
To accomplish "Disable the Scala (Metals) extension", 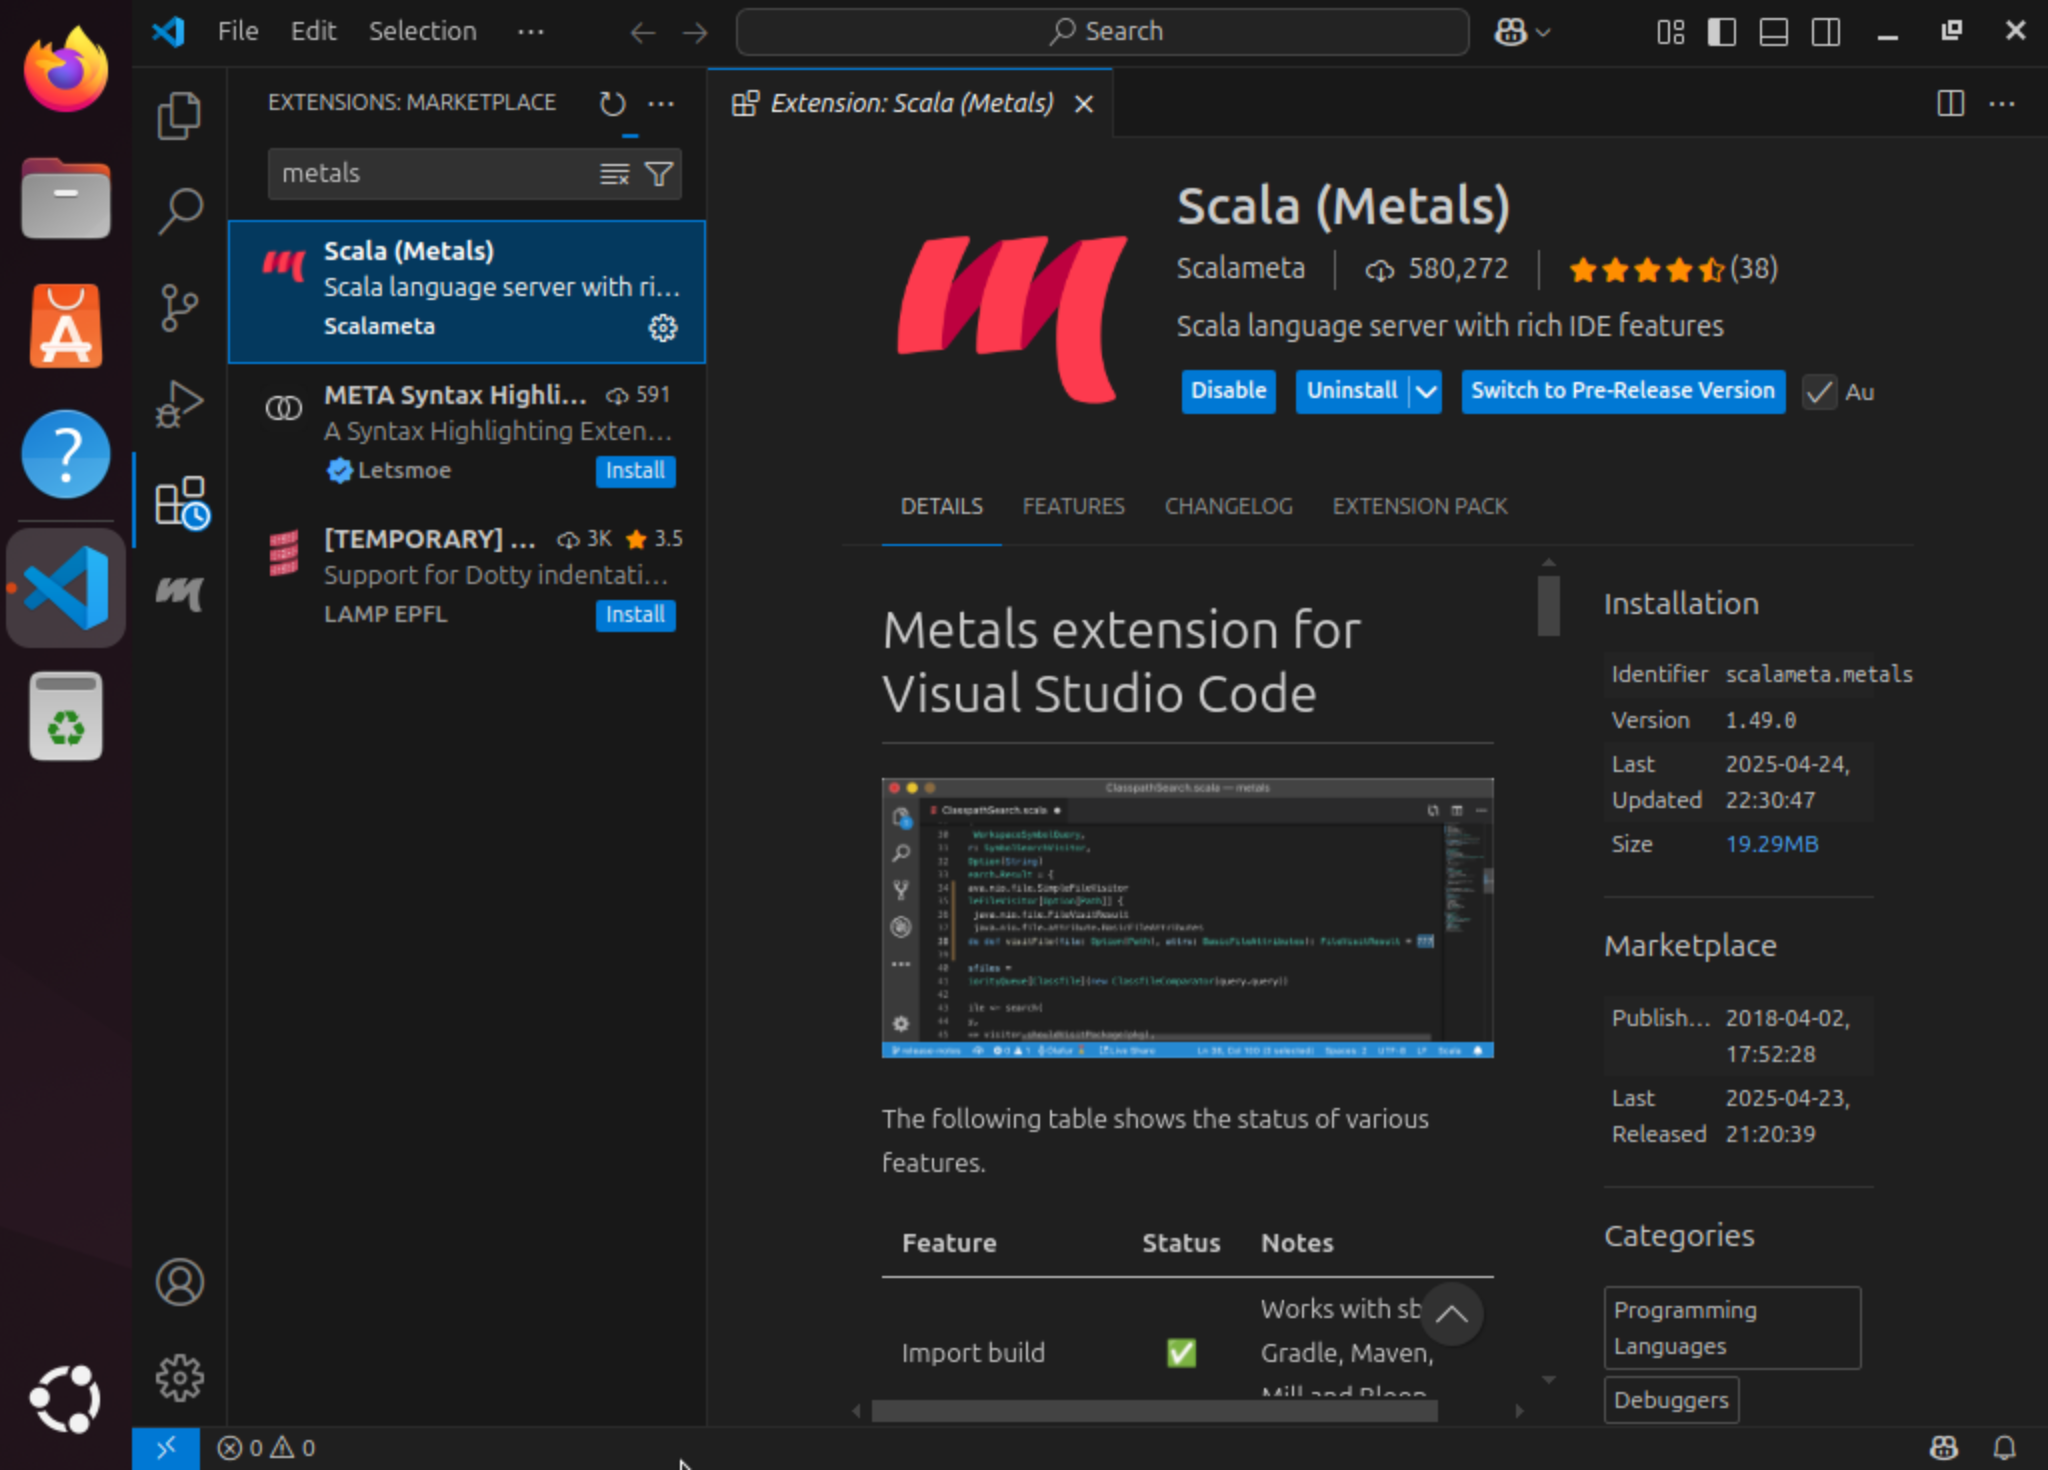I will pos(1228,391).
